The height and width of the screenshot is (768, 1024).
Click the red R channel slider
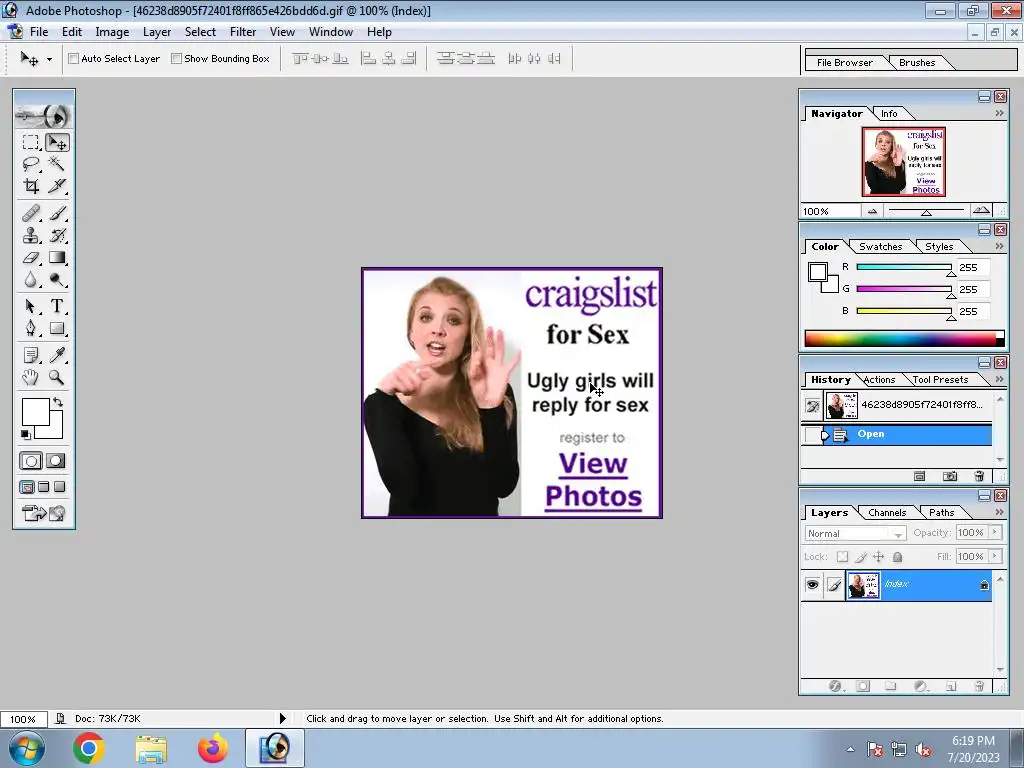click(904, 267)
